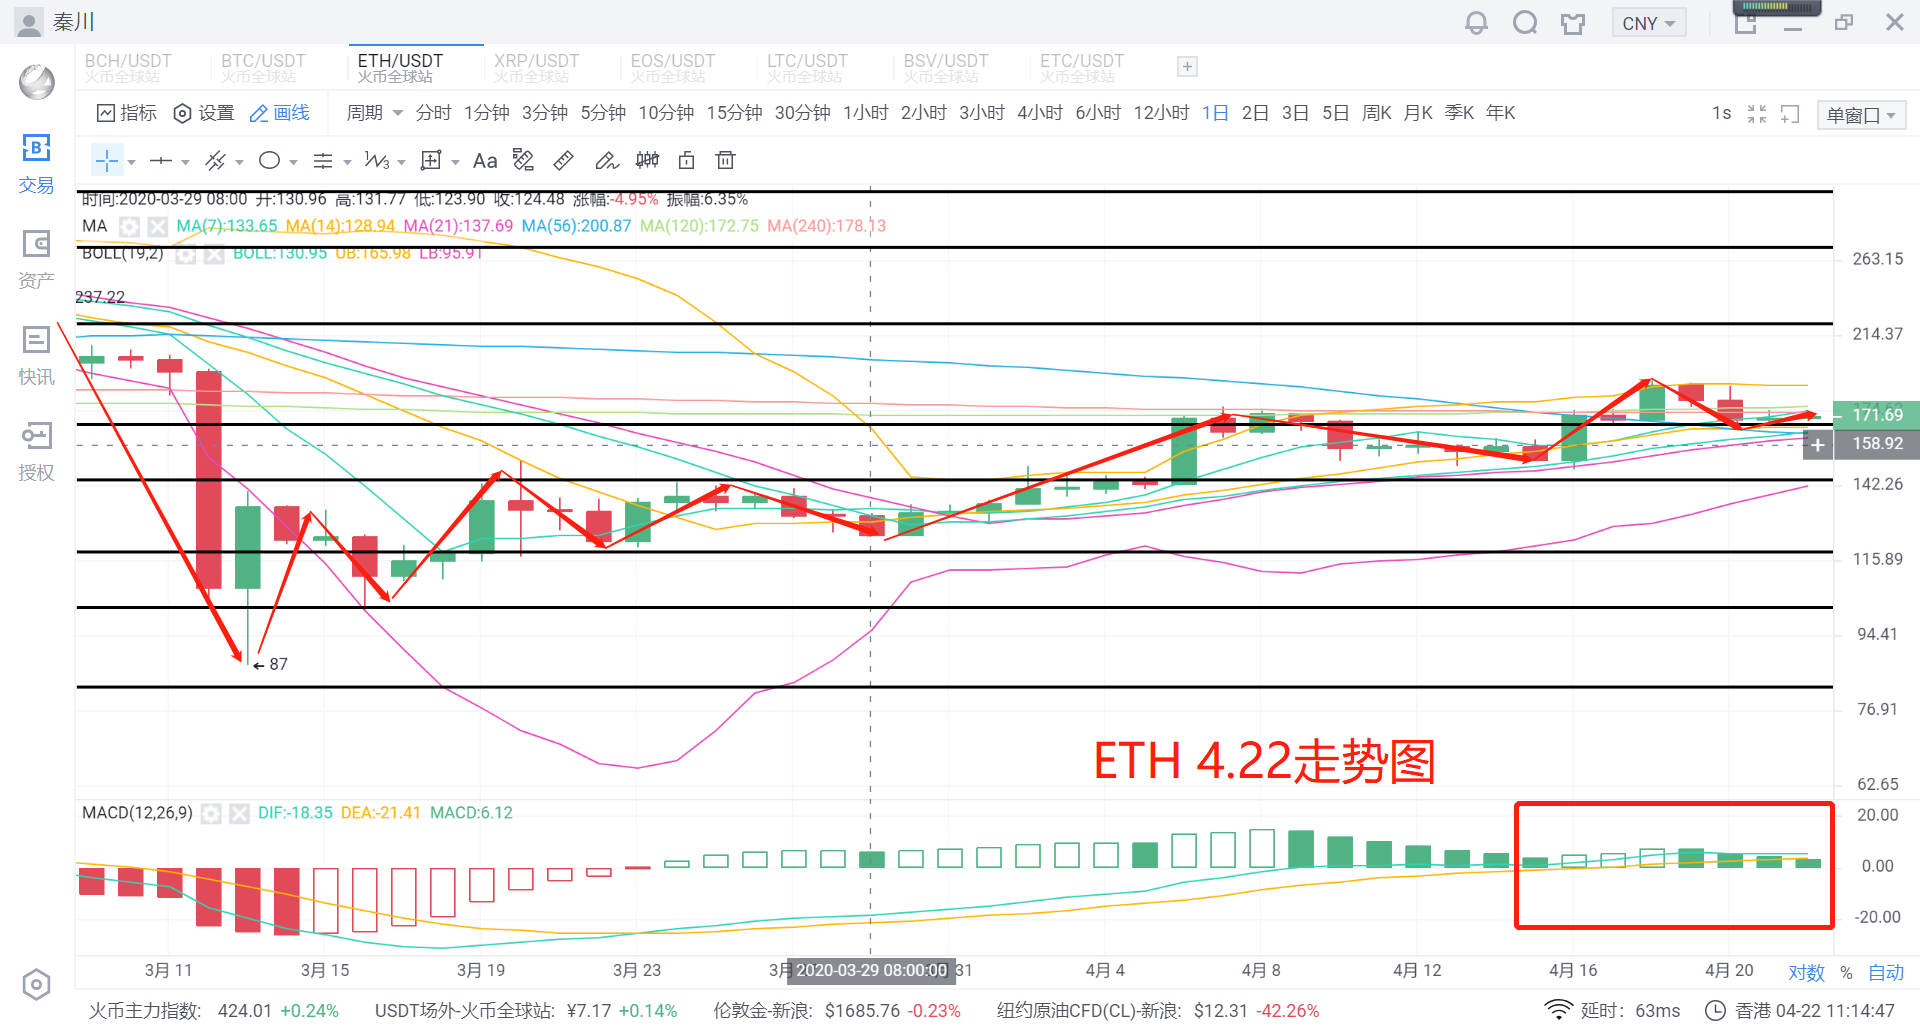Toggle the 画线 drawing toolbar
This screenshot has width=1920, height=1033.
click(x=280, y=113)
